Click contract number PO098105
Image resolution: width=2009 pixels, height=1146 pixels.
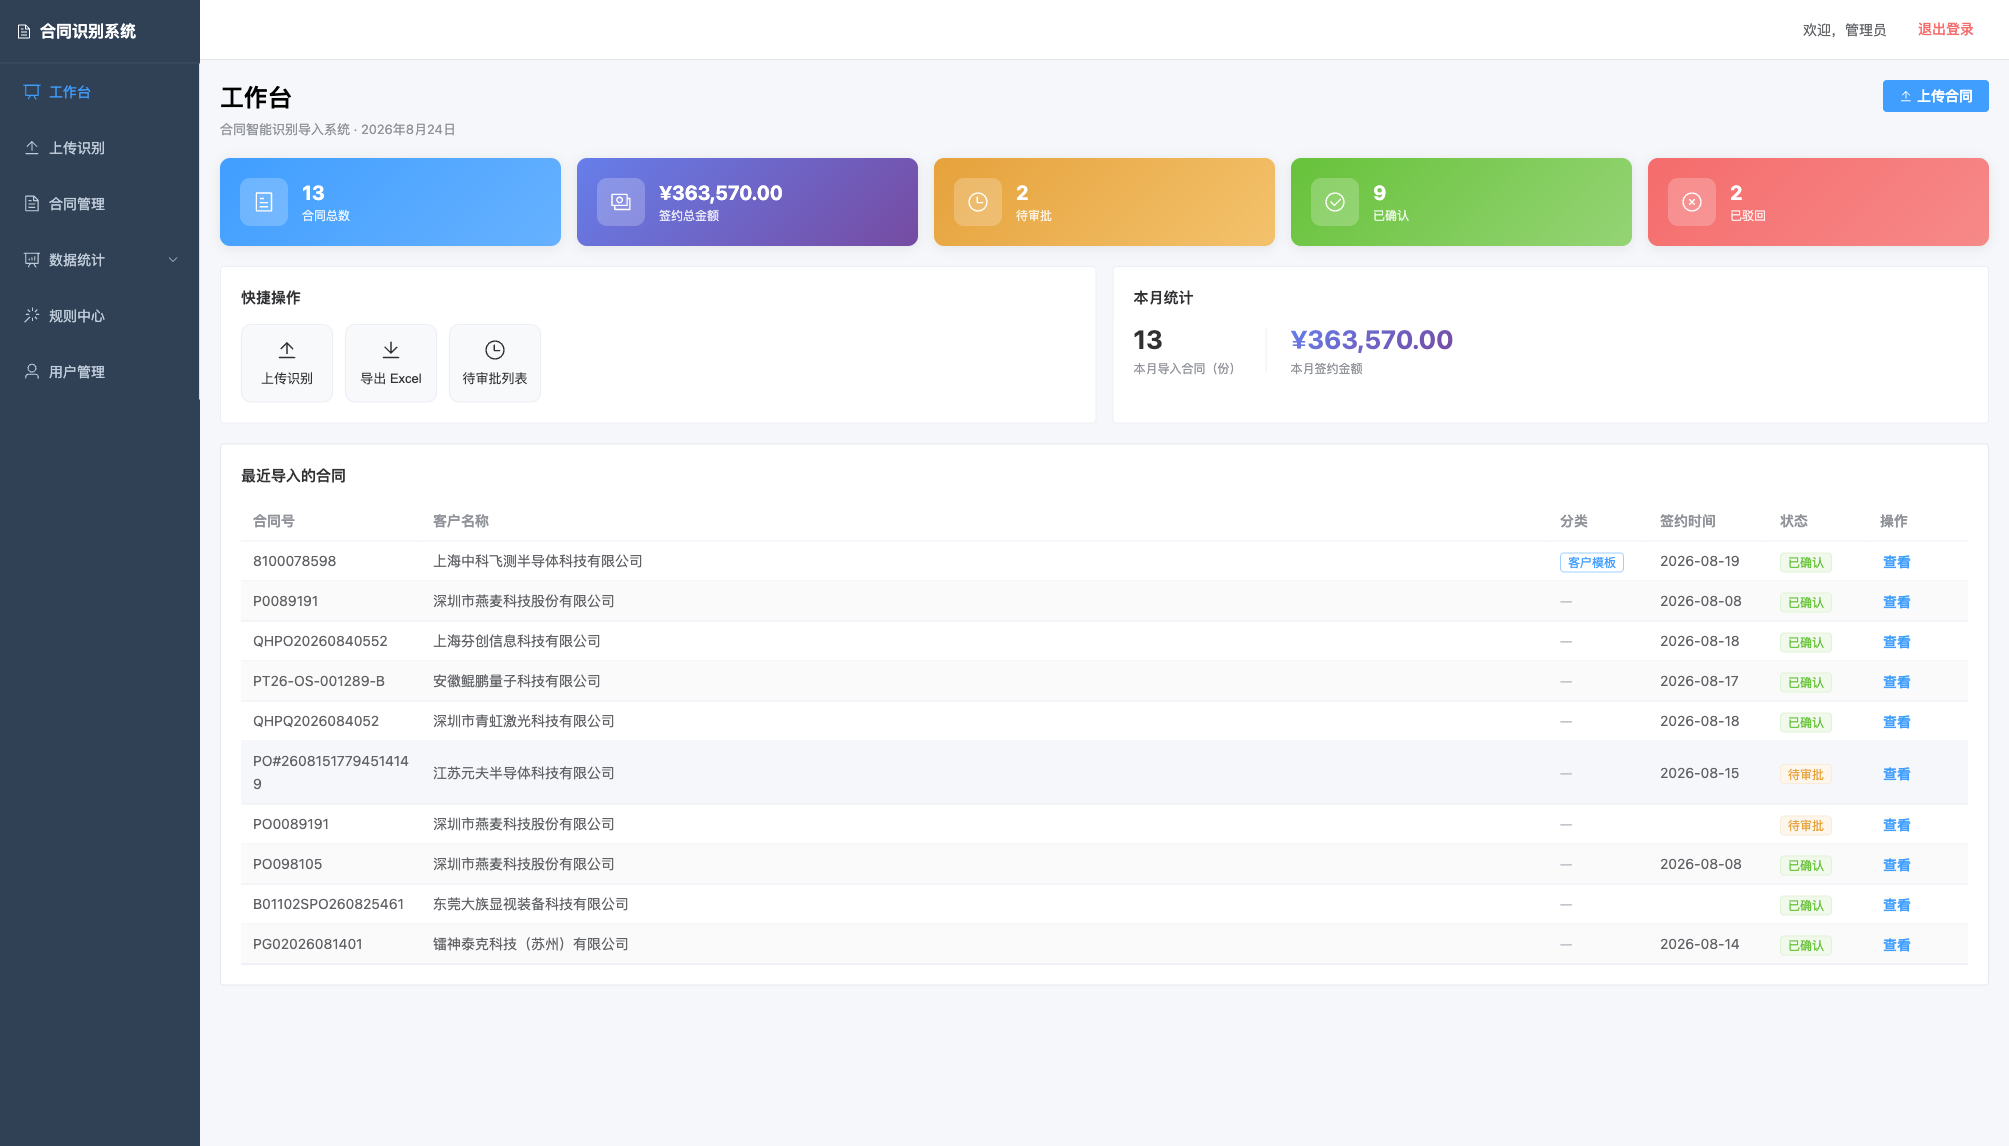tap(288, 864)
